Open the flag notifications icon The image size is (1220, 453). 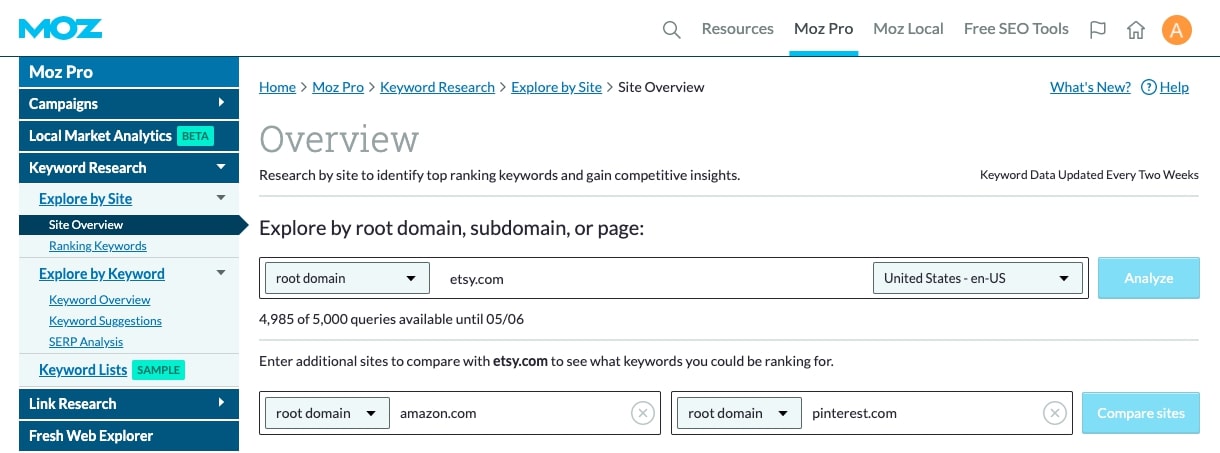1098,29
